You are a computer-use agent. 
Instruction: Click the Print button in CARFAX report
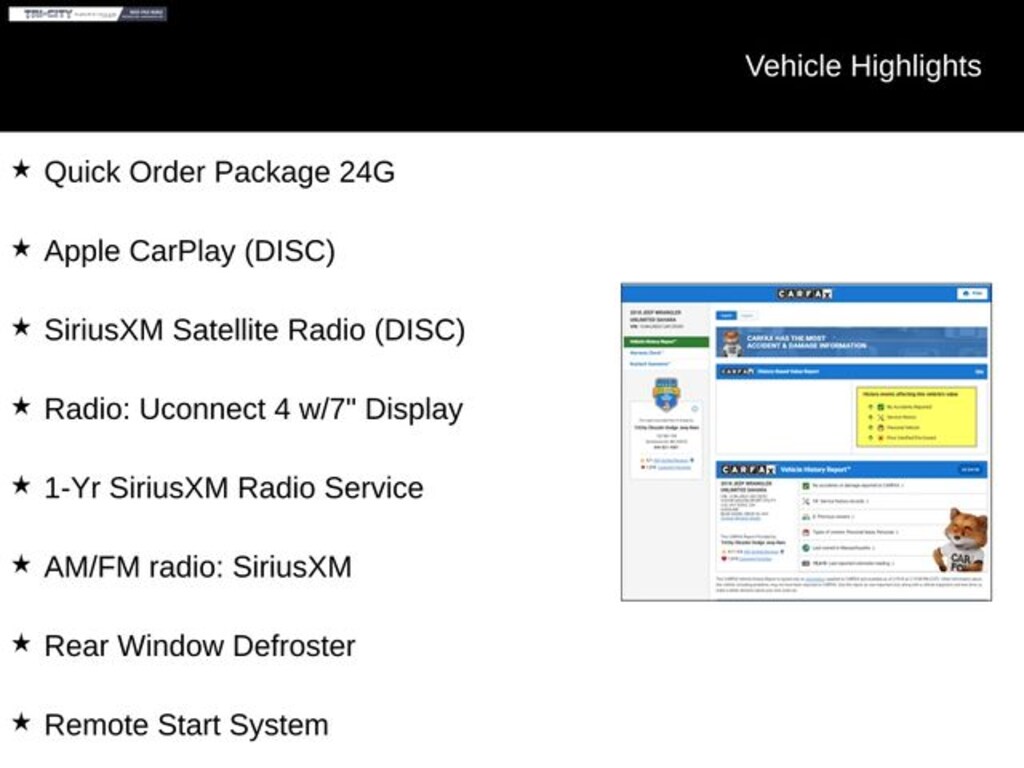click(x=971, y=293)
